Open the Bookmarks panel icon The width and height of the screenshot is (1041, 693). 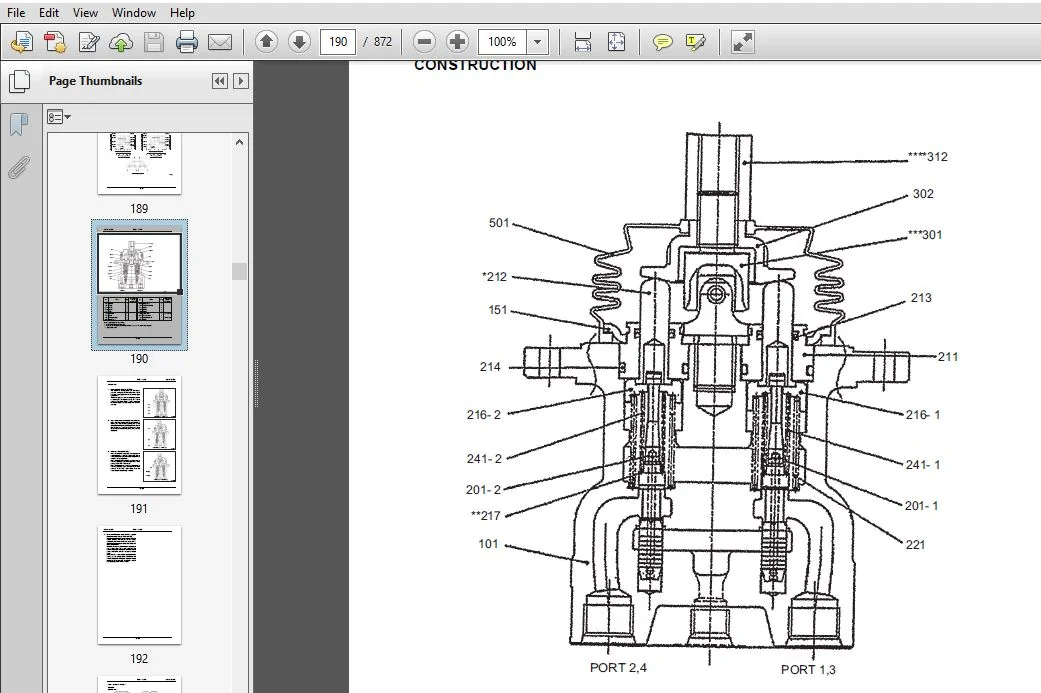tap(19, 124)
